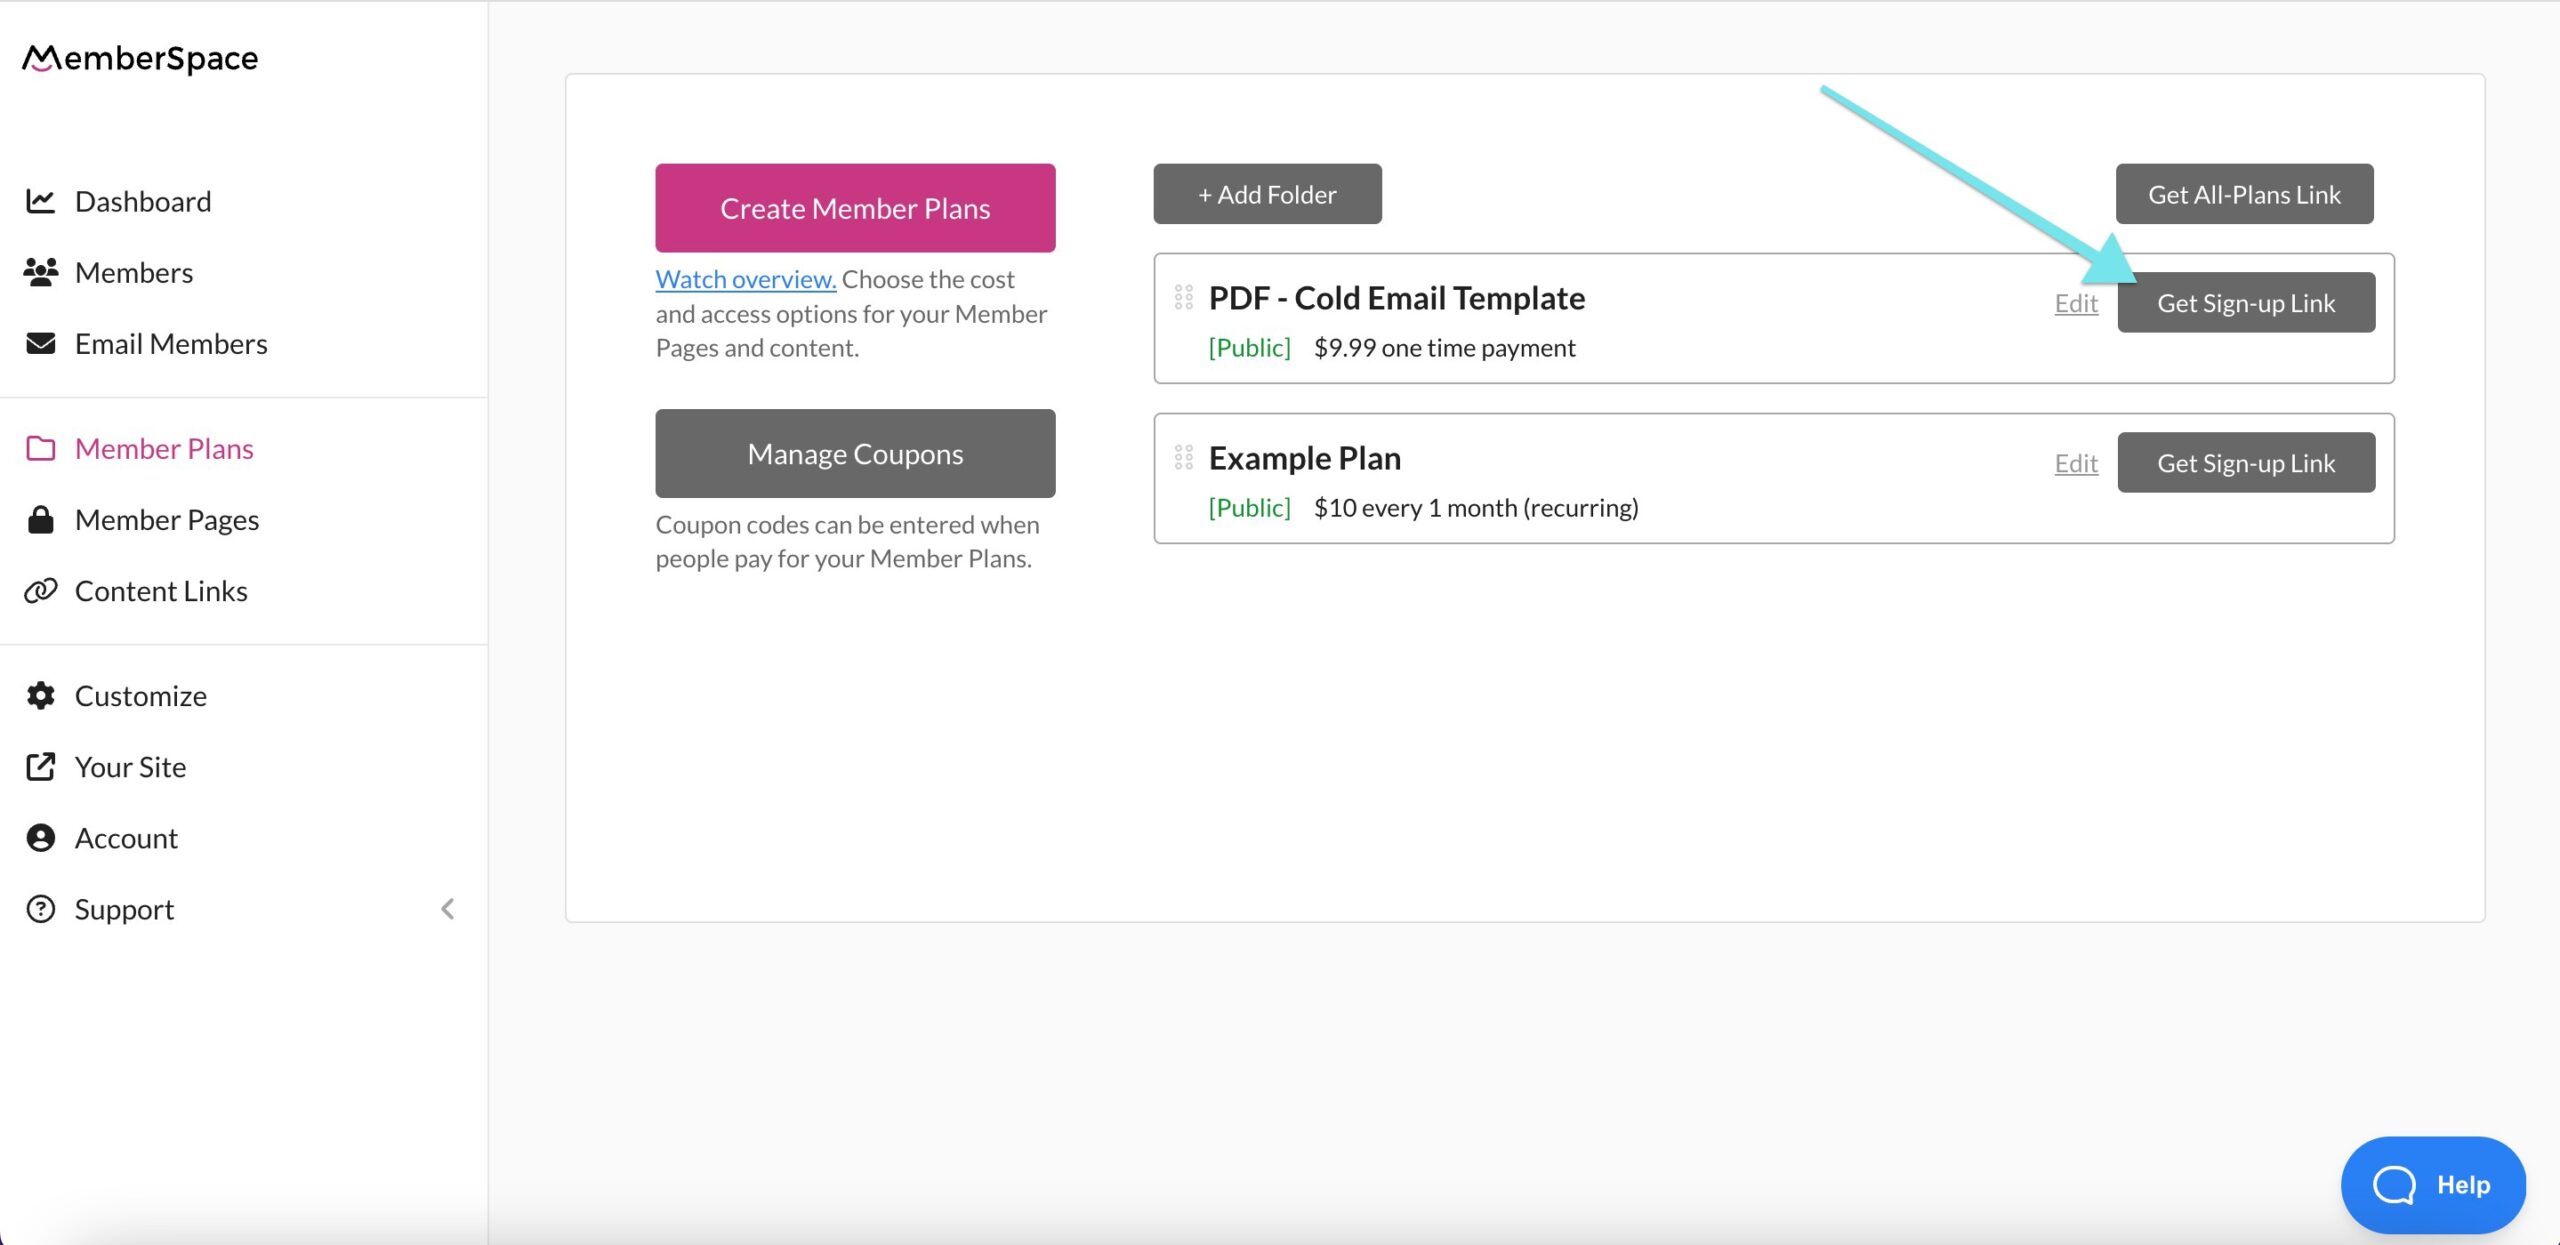2560x1245 pixels.
Task: Grab the Example Plan drag handle
Action: (1183, 457)
